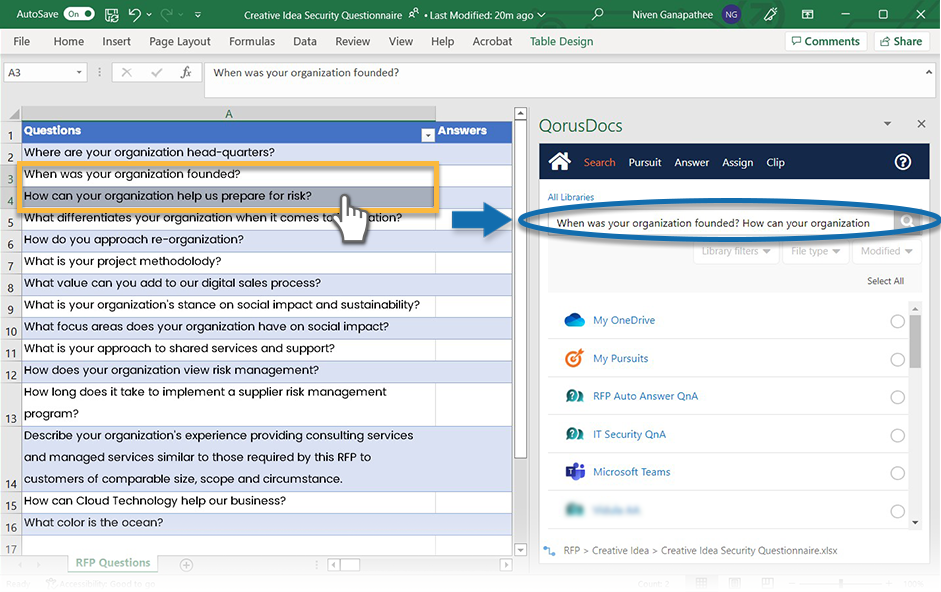Select the RFP Auto Answer QnA radio button
Viewport: 941px width, 592px height.
(897, 397)
